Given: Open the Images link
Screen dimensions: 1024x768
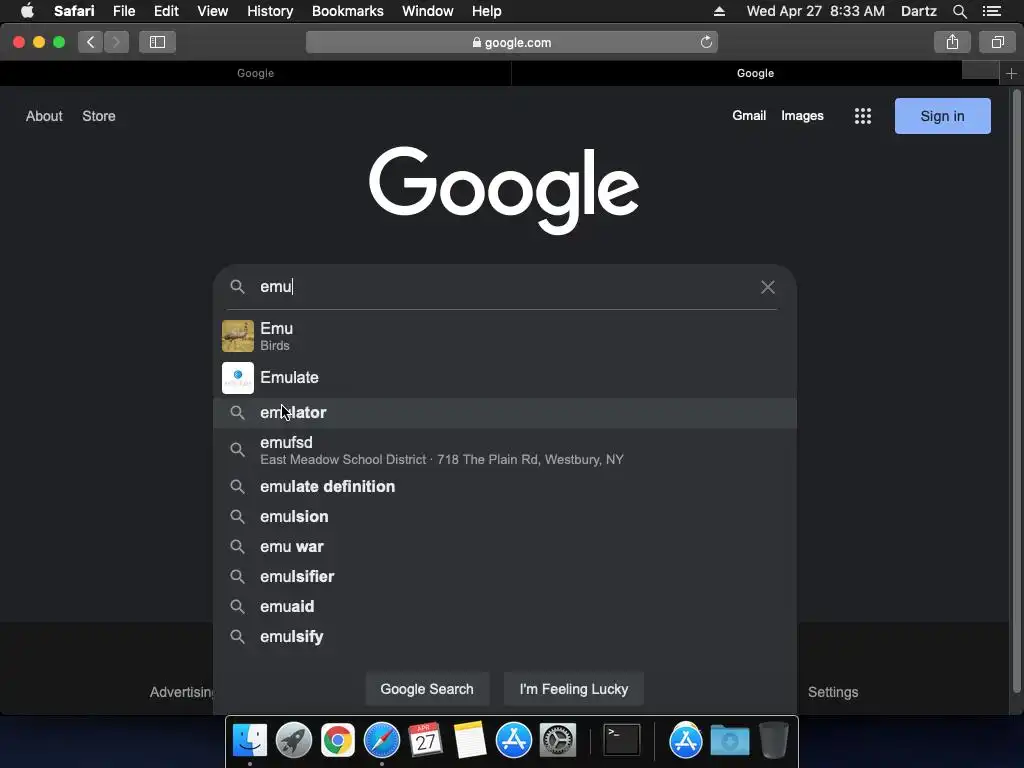Looking at the screenshot, I should pos(803,116).
